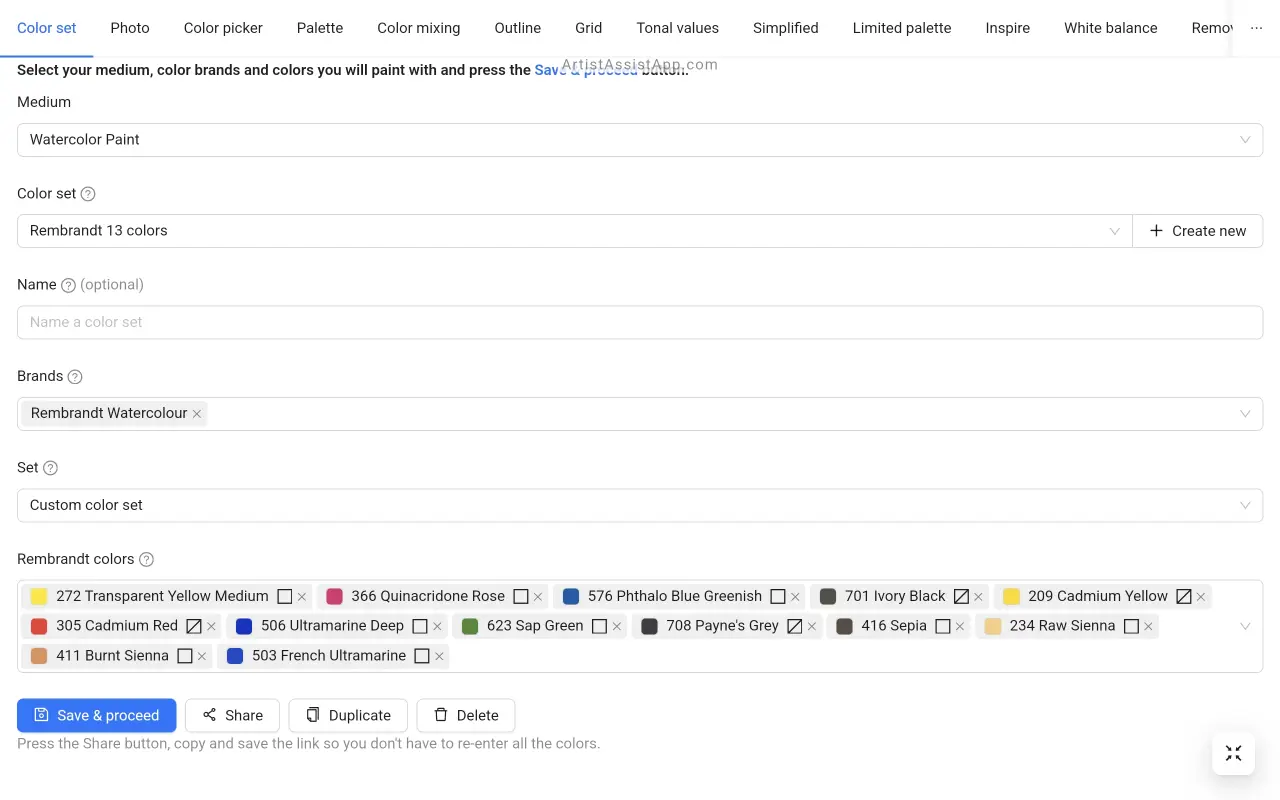Remove the 623 Sap Green tag
The height and width of the screenshot is (800, 1280).
tap(617, 627)
